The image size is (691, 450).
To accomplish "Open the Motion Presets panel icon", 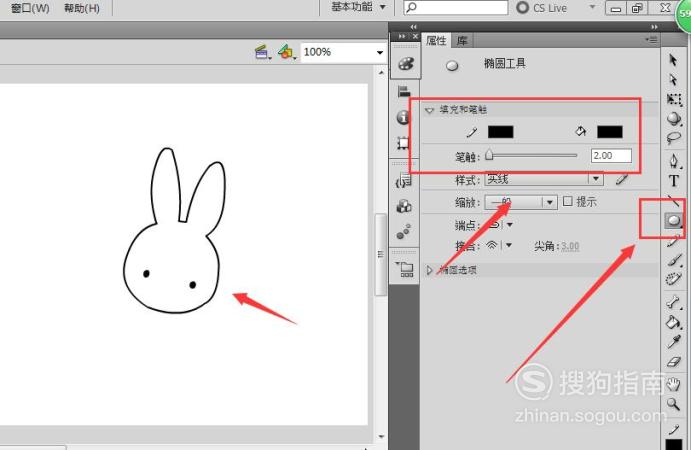I will [404, 231].
